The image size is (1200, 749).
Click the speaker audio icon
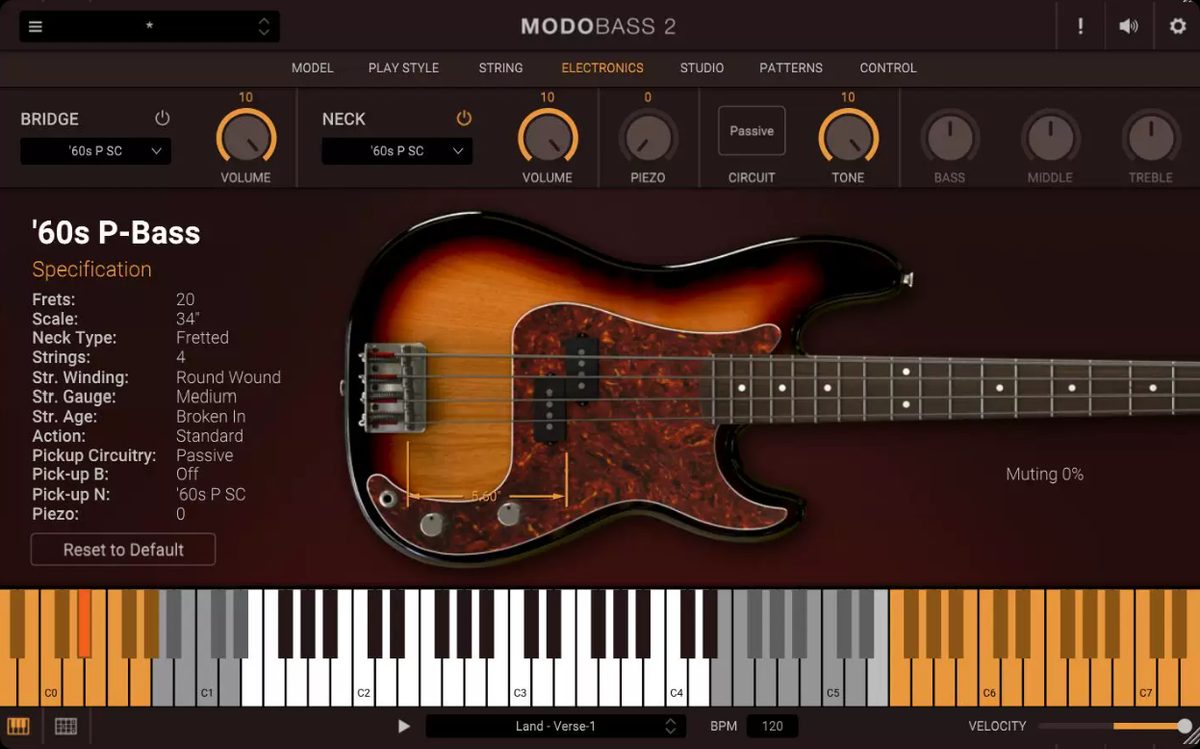[1128, 27]
